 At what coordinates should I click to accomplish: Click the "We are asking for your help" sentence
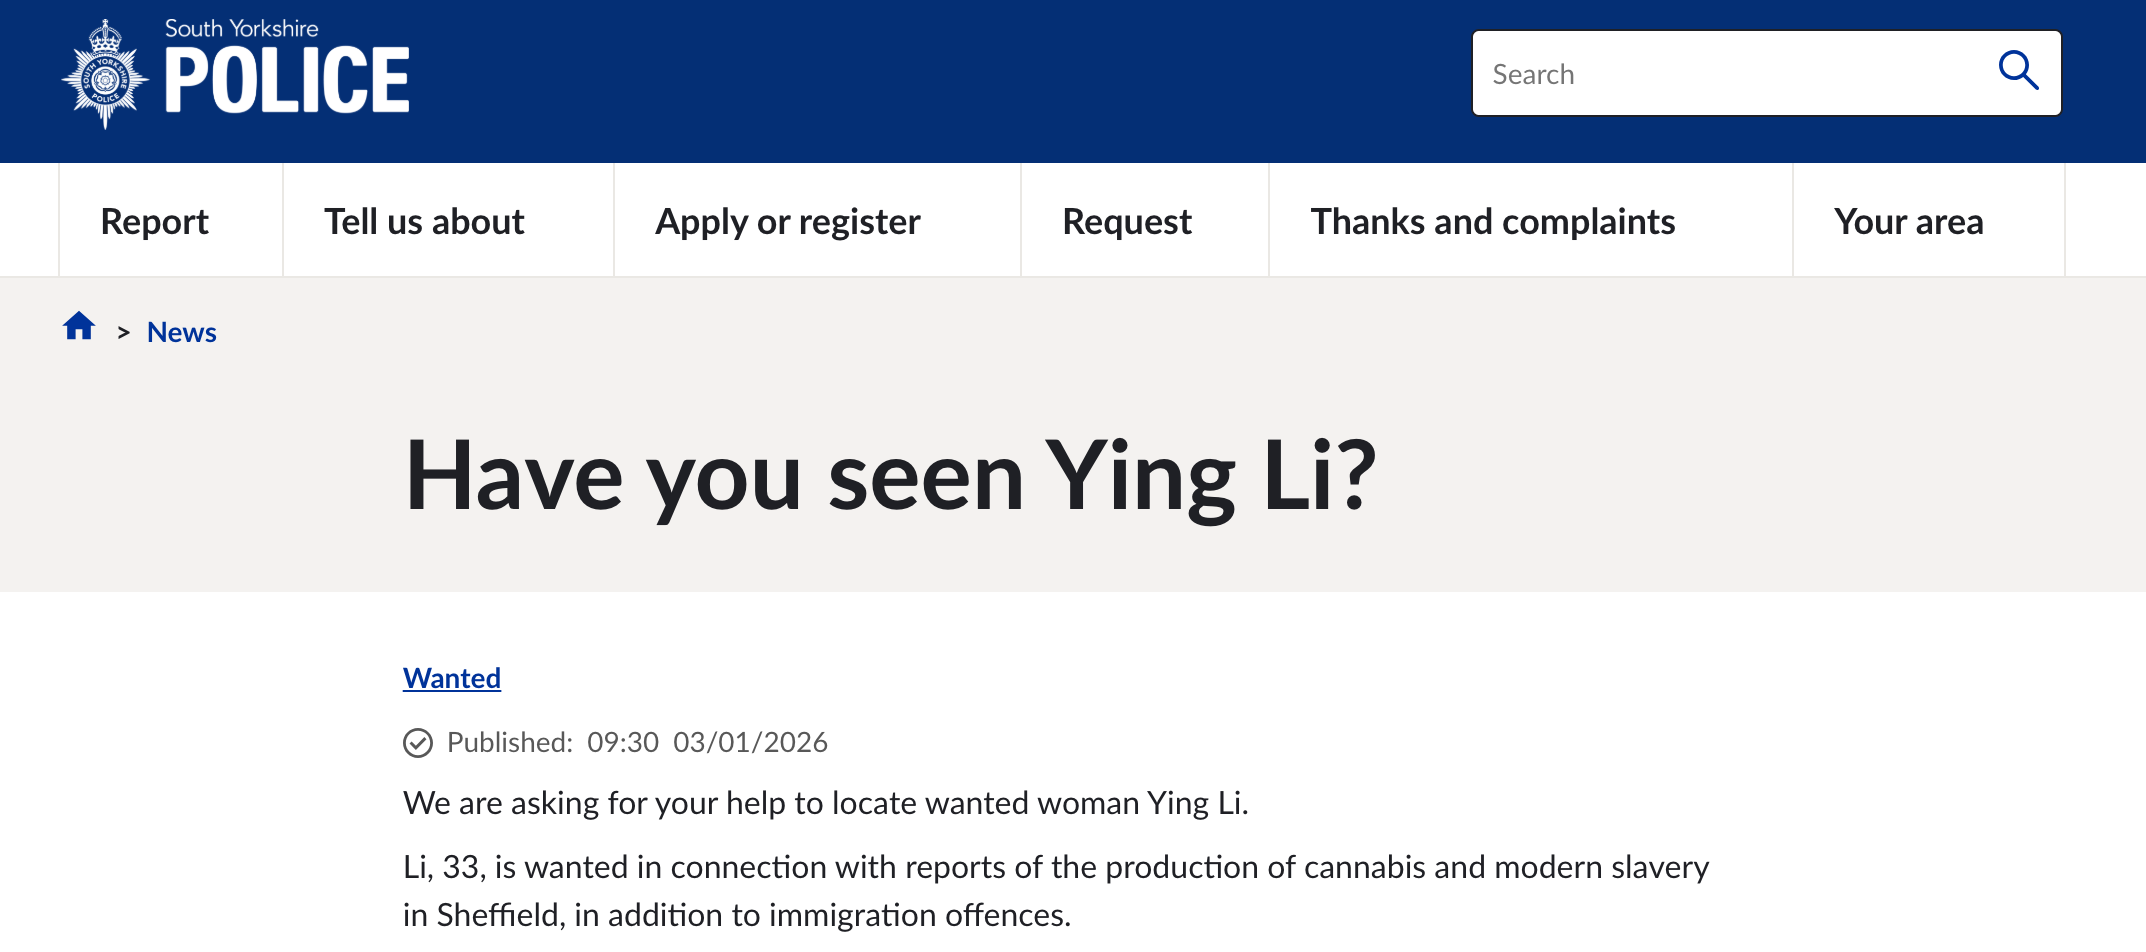click(825, 803)
